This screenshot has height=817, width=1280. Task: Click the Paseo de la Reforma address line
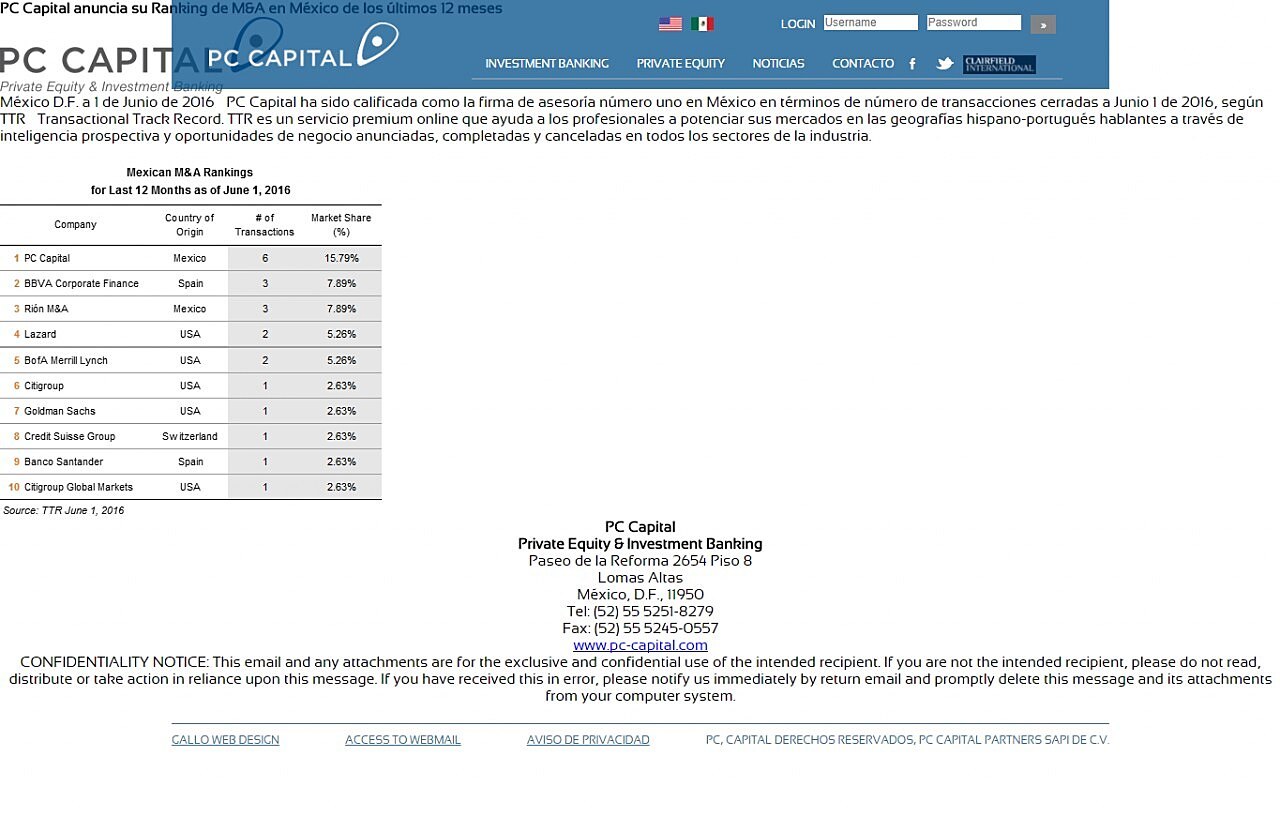640,561
